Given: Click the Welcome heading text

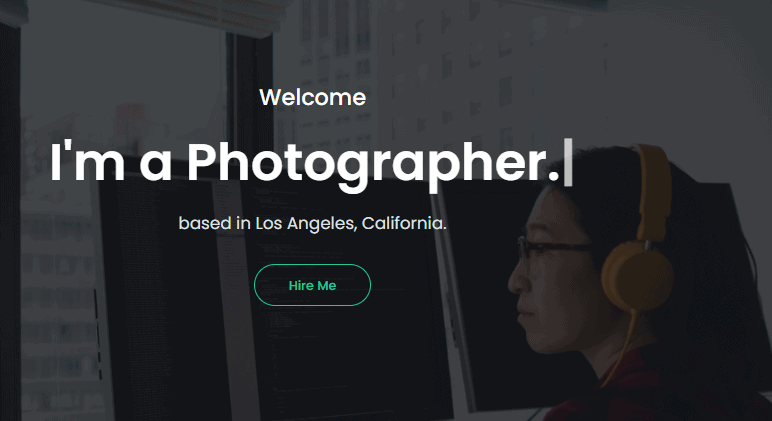Looking at the screenshot, I should [313, 97].
